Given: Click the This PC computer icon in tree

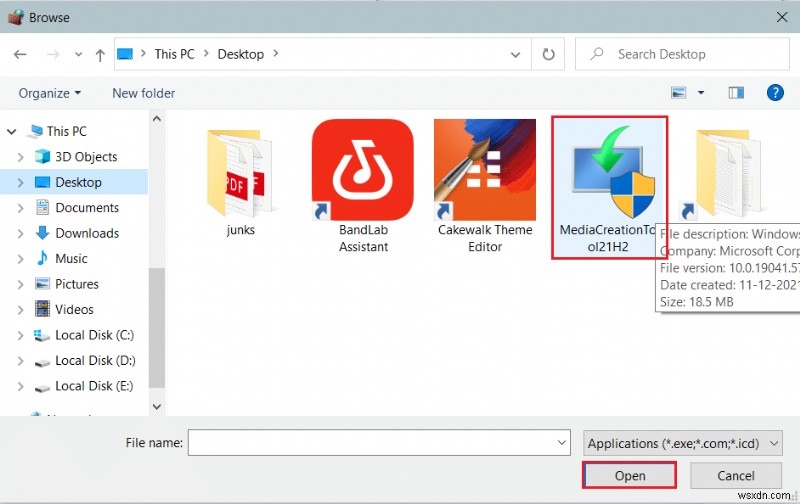Looking at the screenshot, I should [35, 131].
